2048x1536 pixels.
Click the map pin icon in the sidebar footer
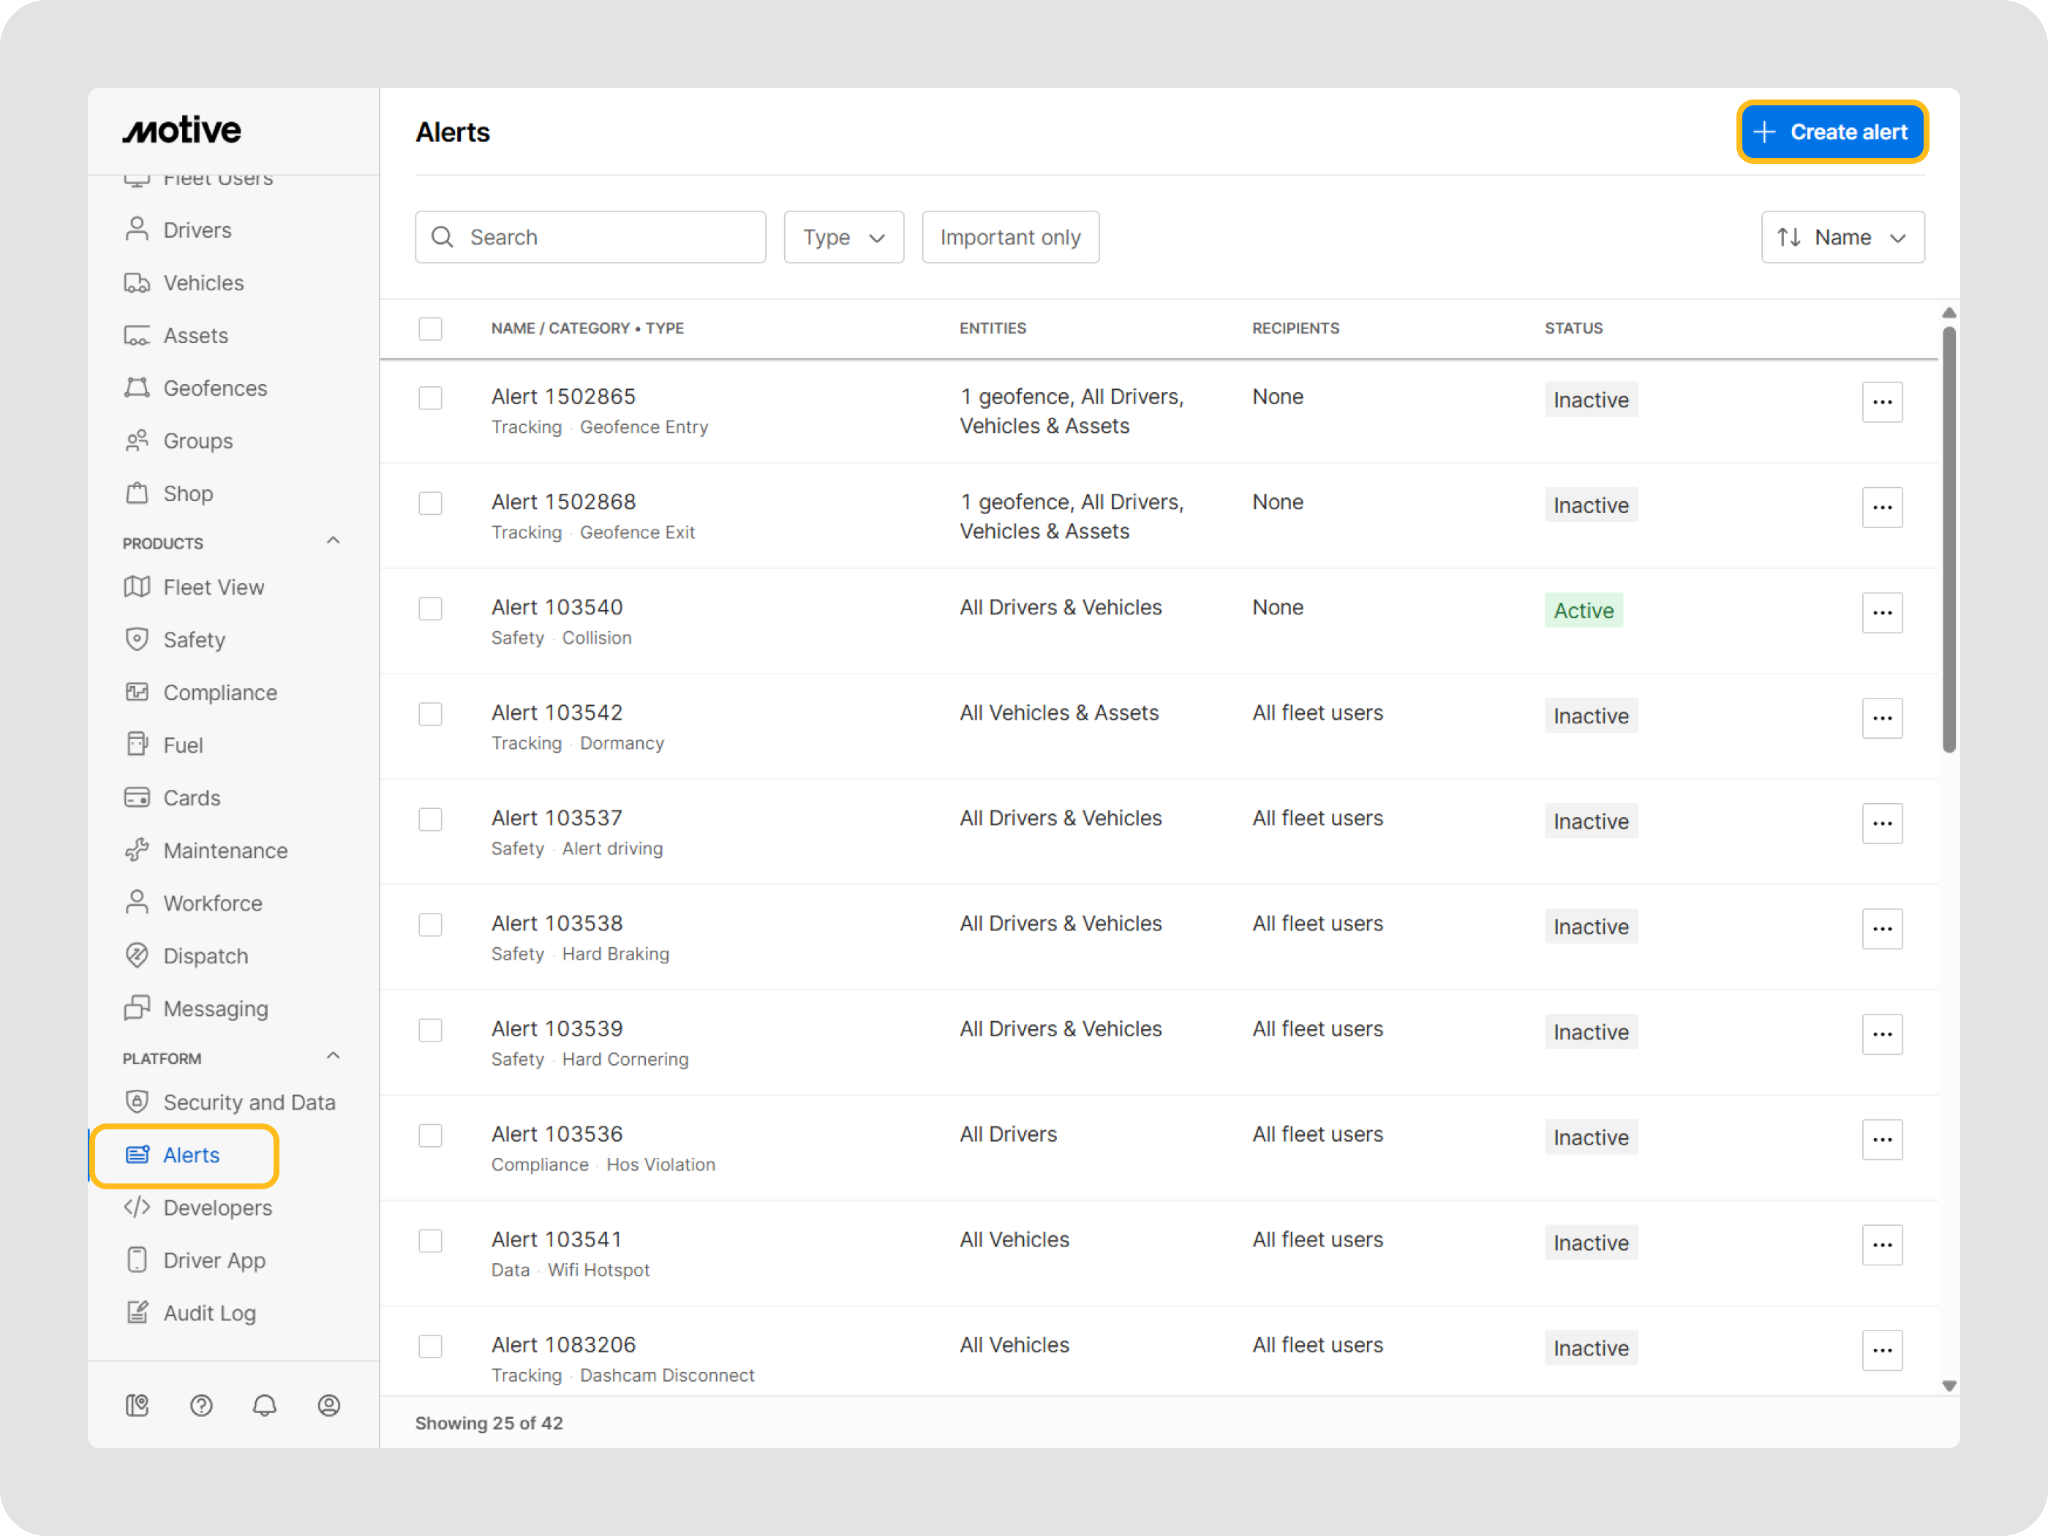pyautogui.click(x=137, y=1405)
